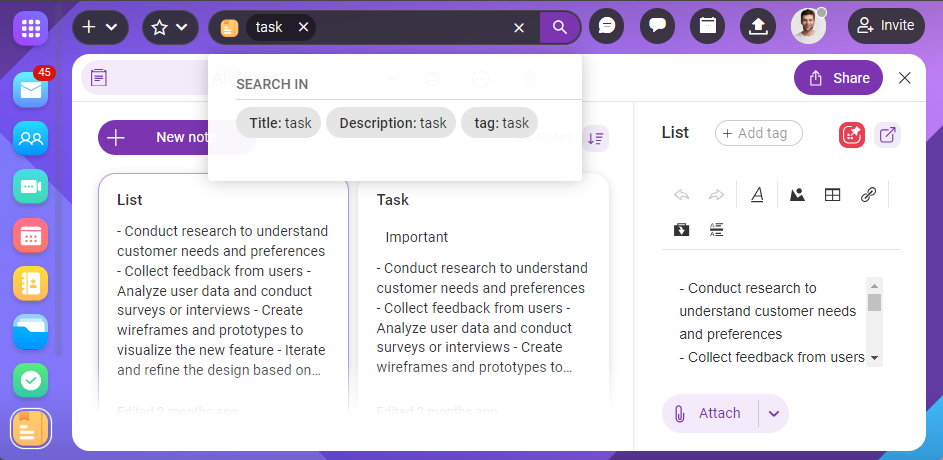Expand the plus create dropdown

(100, 27)
